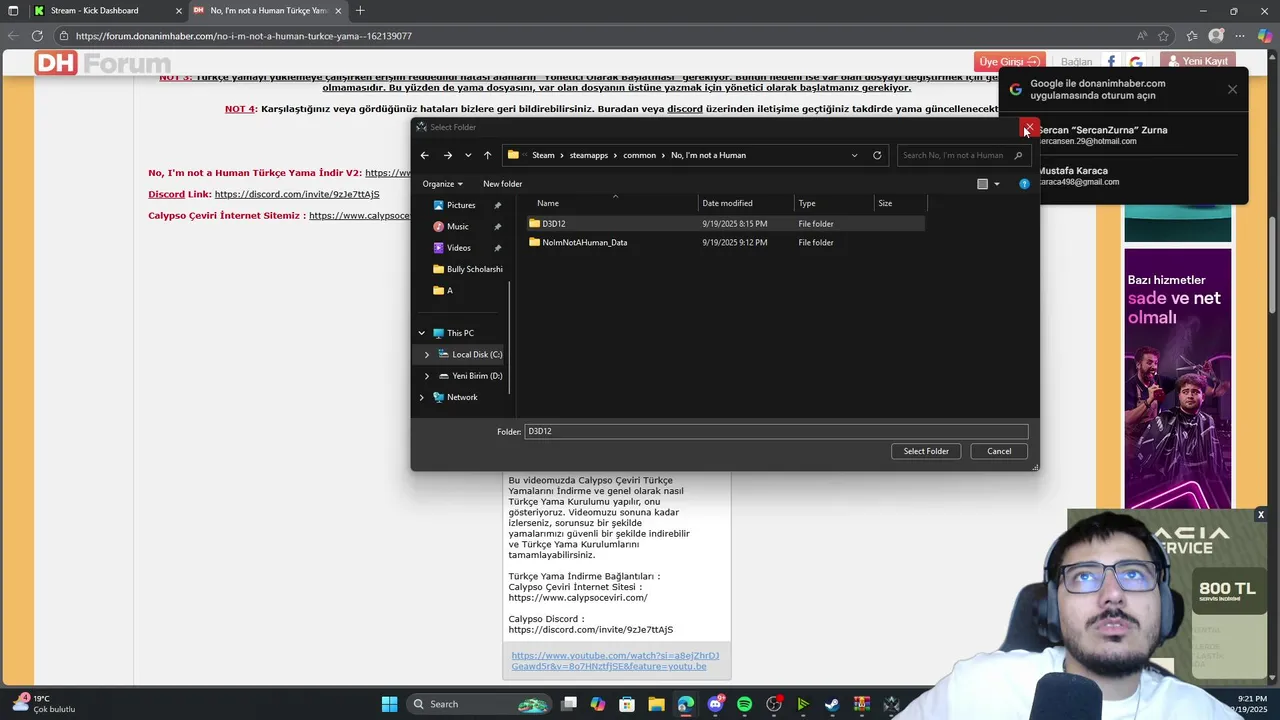Add page to favorites star icon
The image size is (1280, 720).
coord(1163,36)
